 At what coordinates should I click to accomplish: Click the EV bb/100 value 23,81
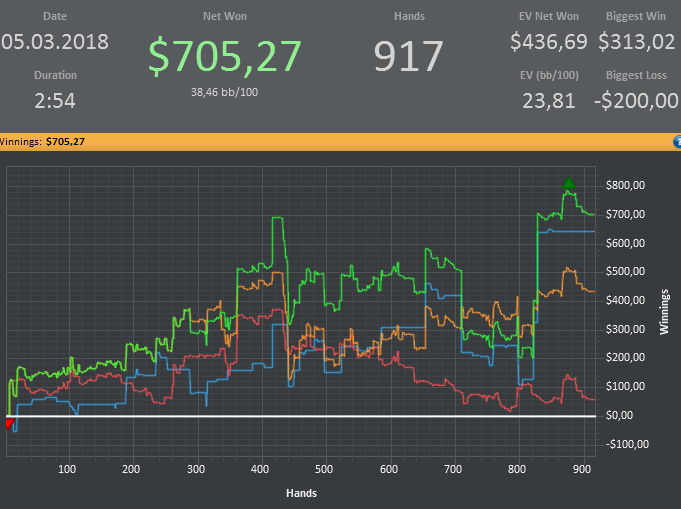pos(549,101)
